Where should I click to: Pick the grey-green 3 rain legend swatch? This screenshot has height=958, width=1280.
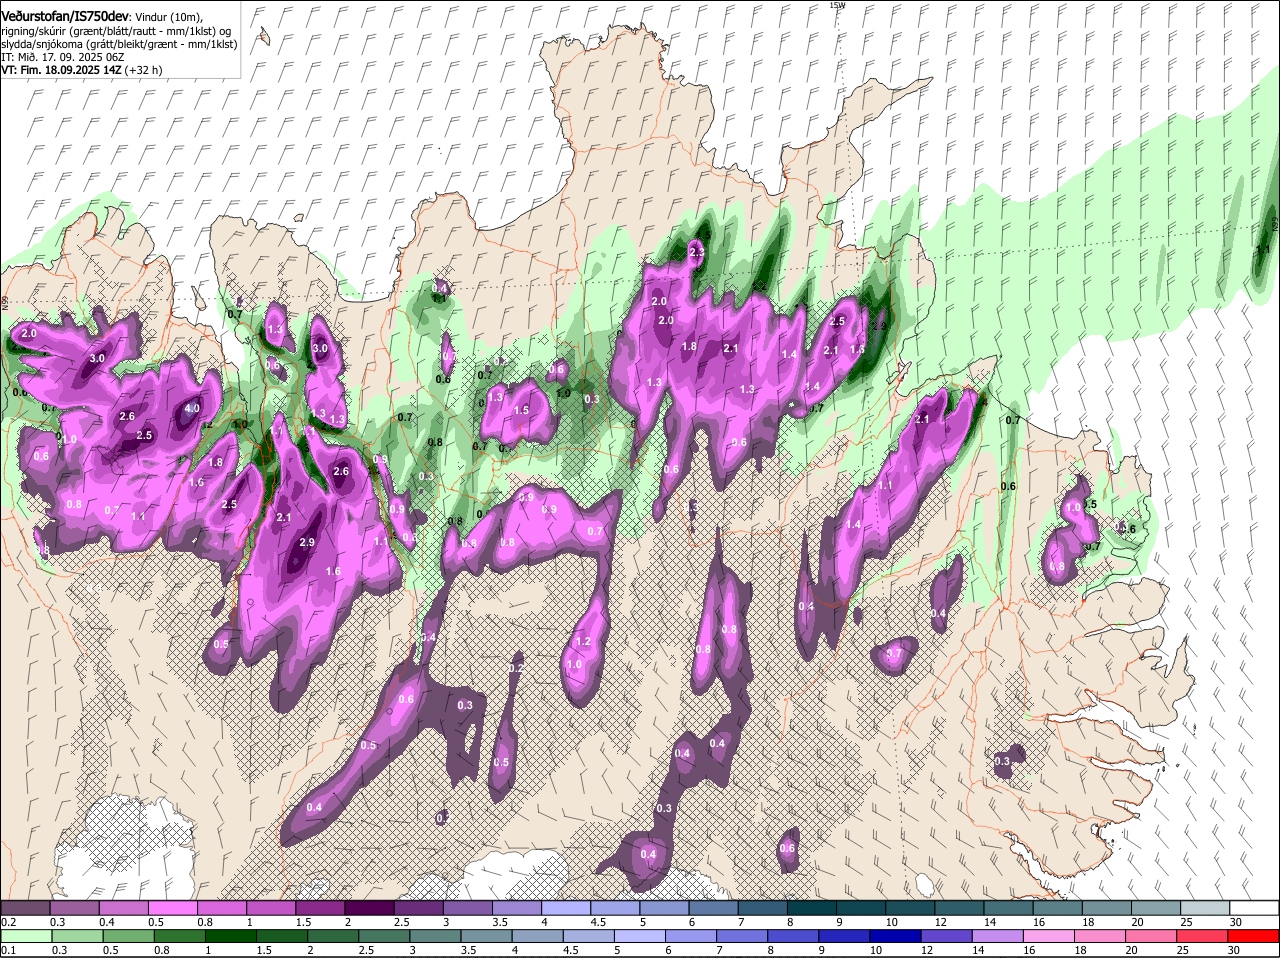click(435, 936)
